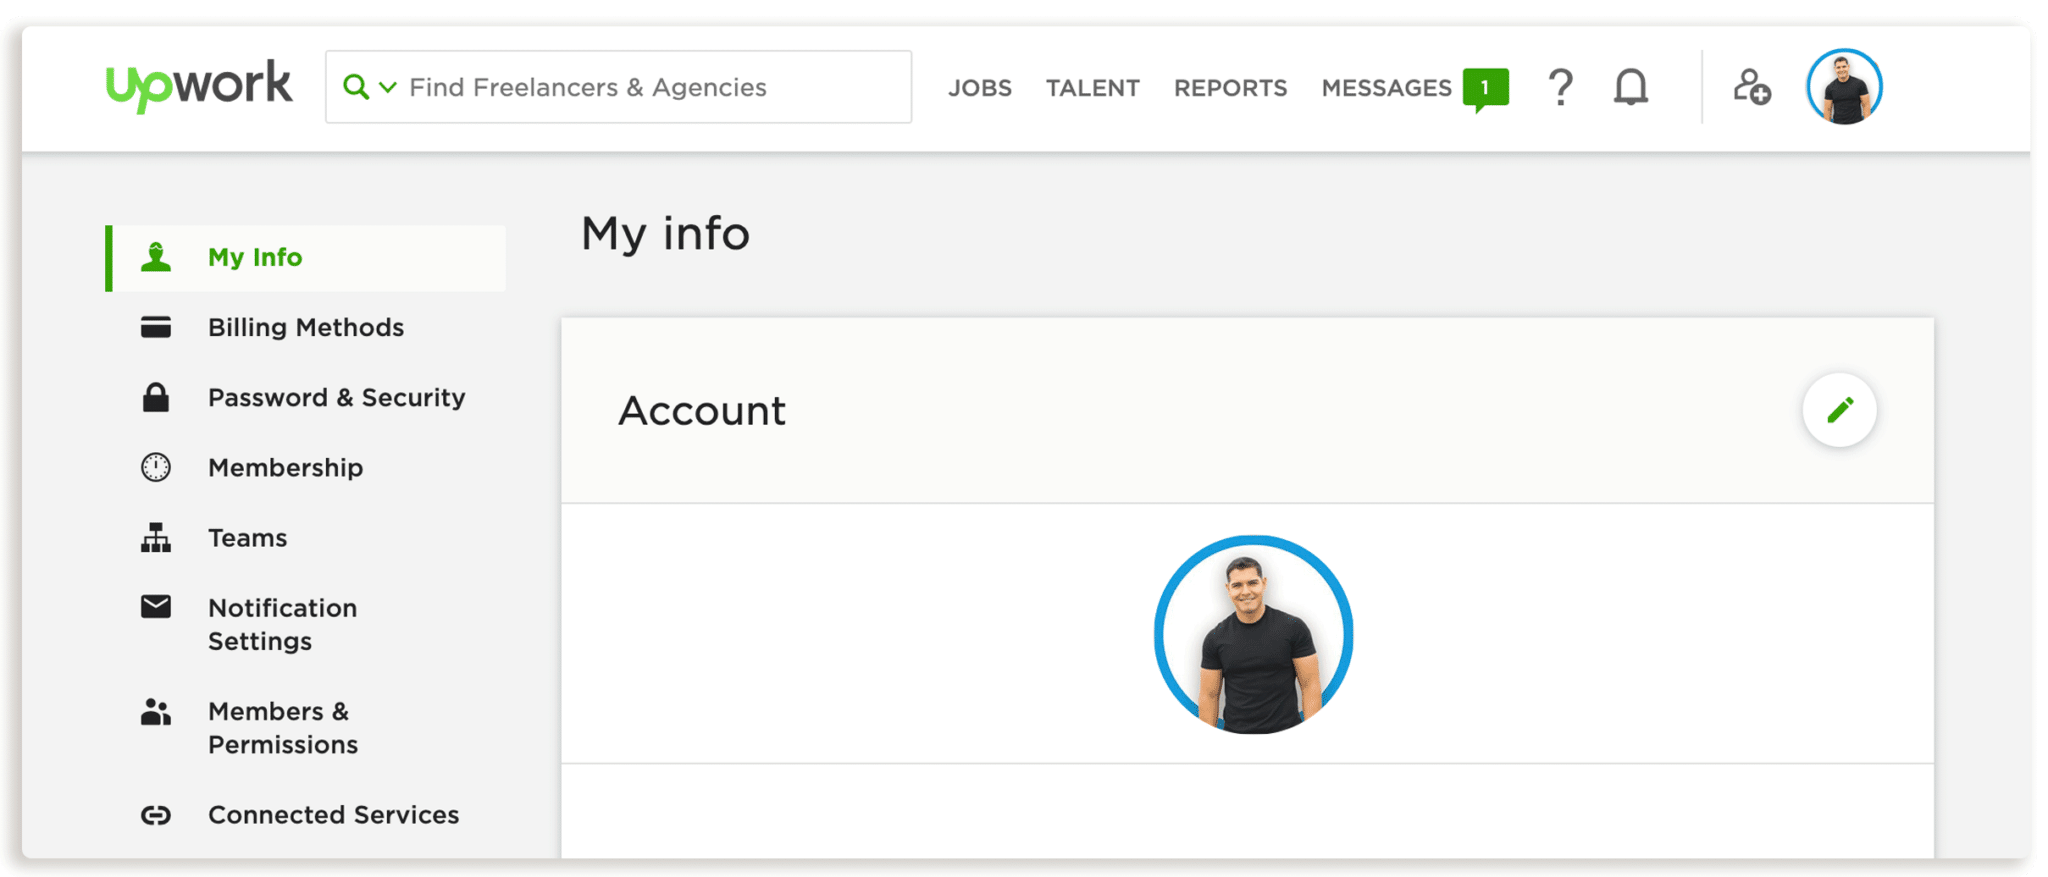Viewport: 2048px width, 877px height.
Task: Open the MESSAGES menu
Action: click(x=1389, y=87)
